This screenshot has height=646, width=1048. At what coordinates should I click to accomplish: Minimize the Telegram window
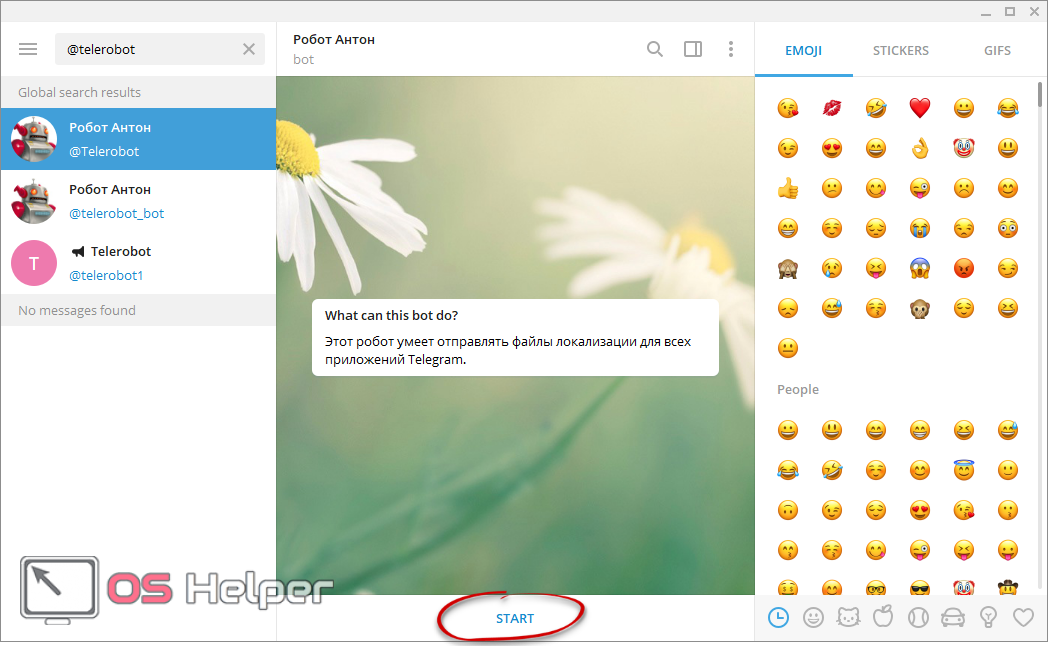[x=986, y=12]
